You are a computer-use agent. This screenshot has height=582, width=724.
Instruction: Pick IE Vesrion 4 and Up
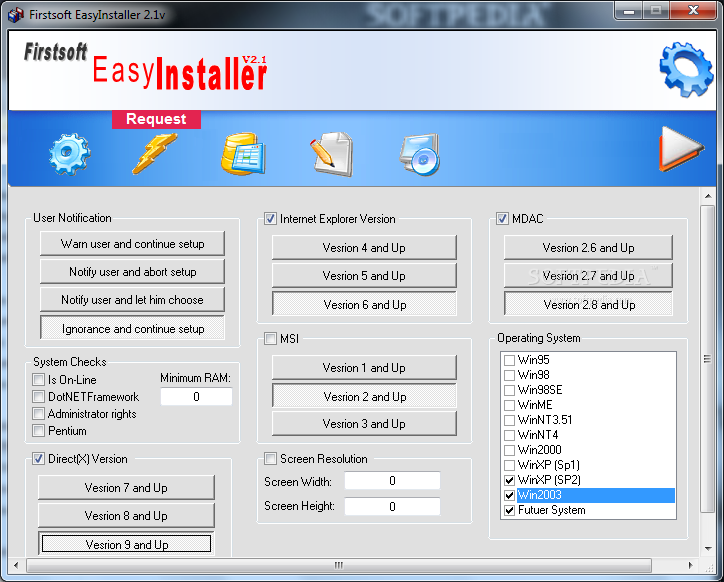364,248
